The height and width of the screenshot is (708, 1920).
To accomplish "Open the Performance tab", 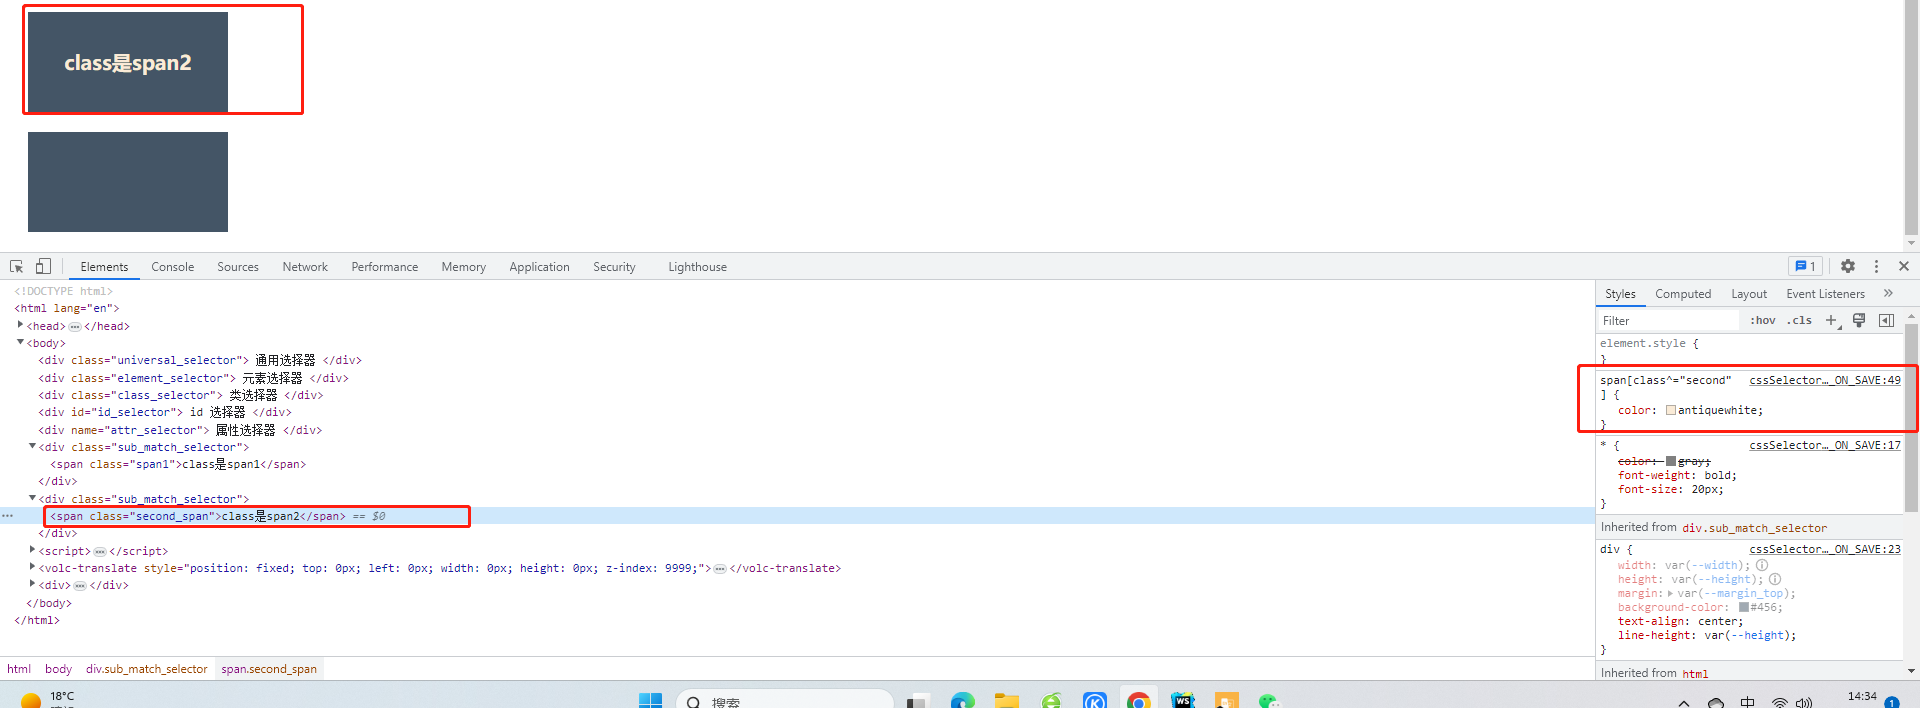I will coord(385,267).
